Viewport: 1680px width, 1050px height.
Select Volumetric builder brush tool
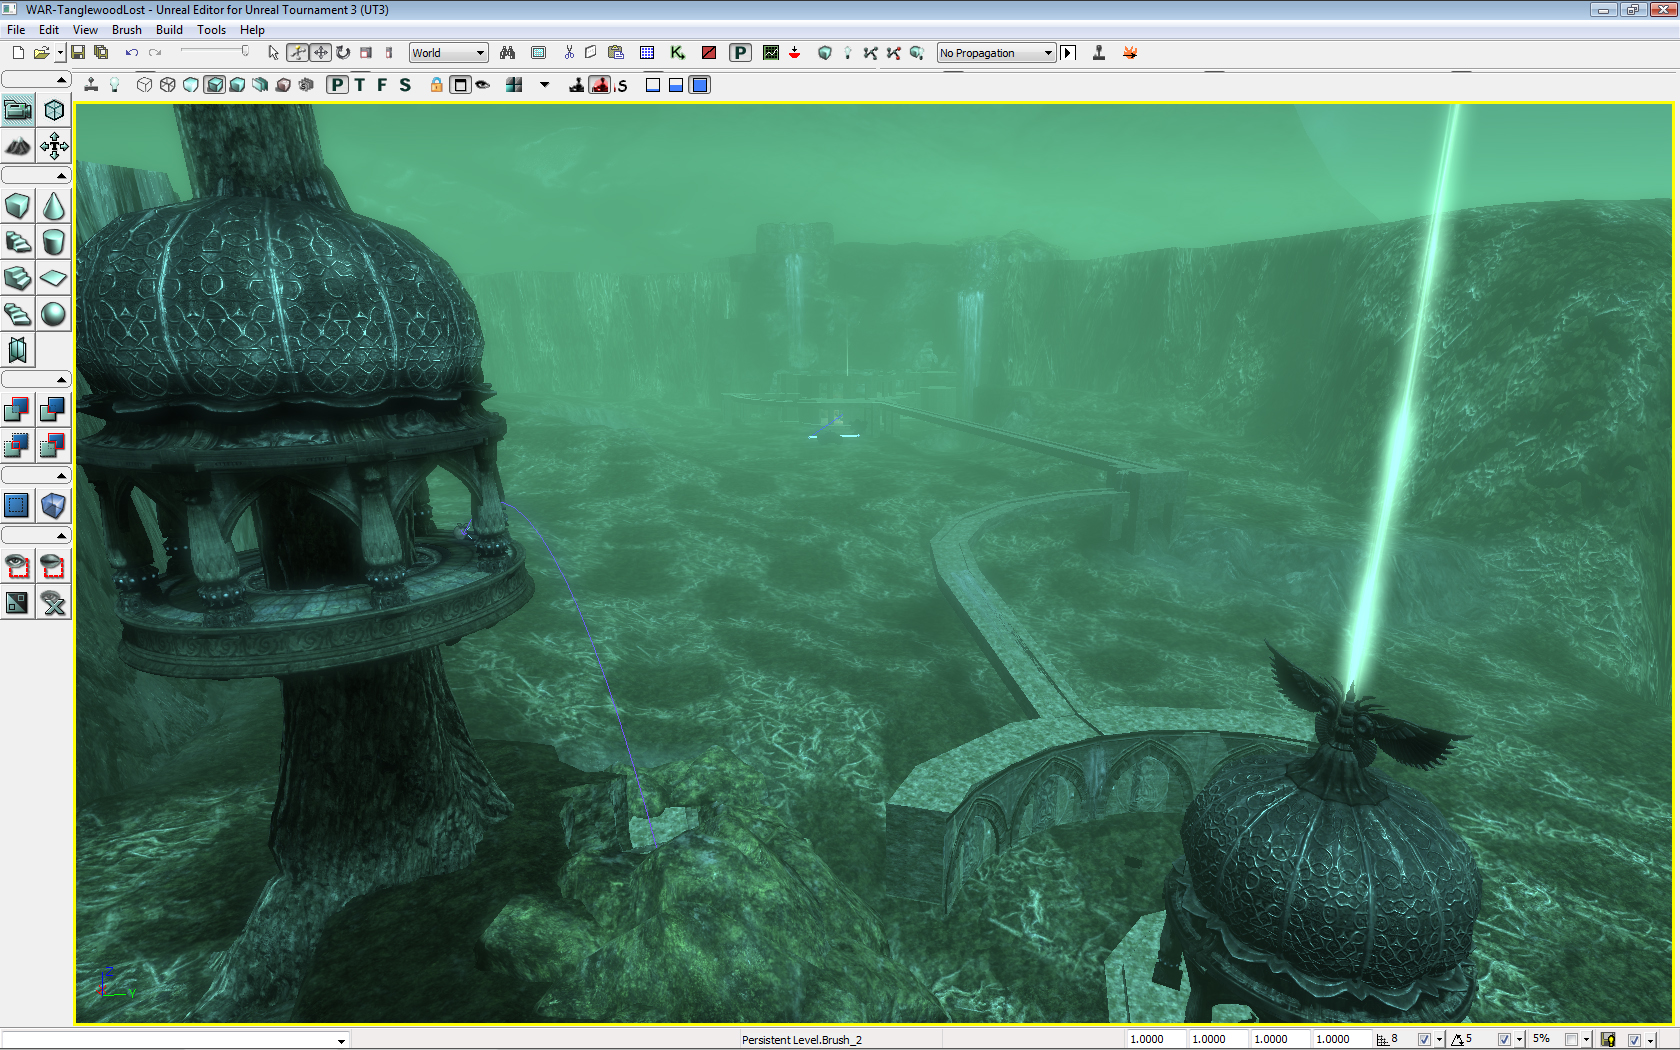coord(18,350)
